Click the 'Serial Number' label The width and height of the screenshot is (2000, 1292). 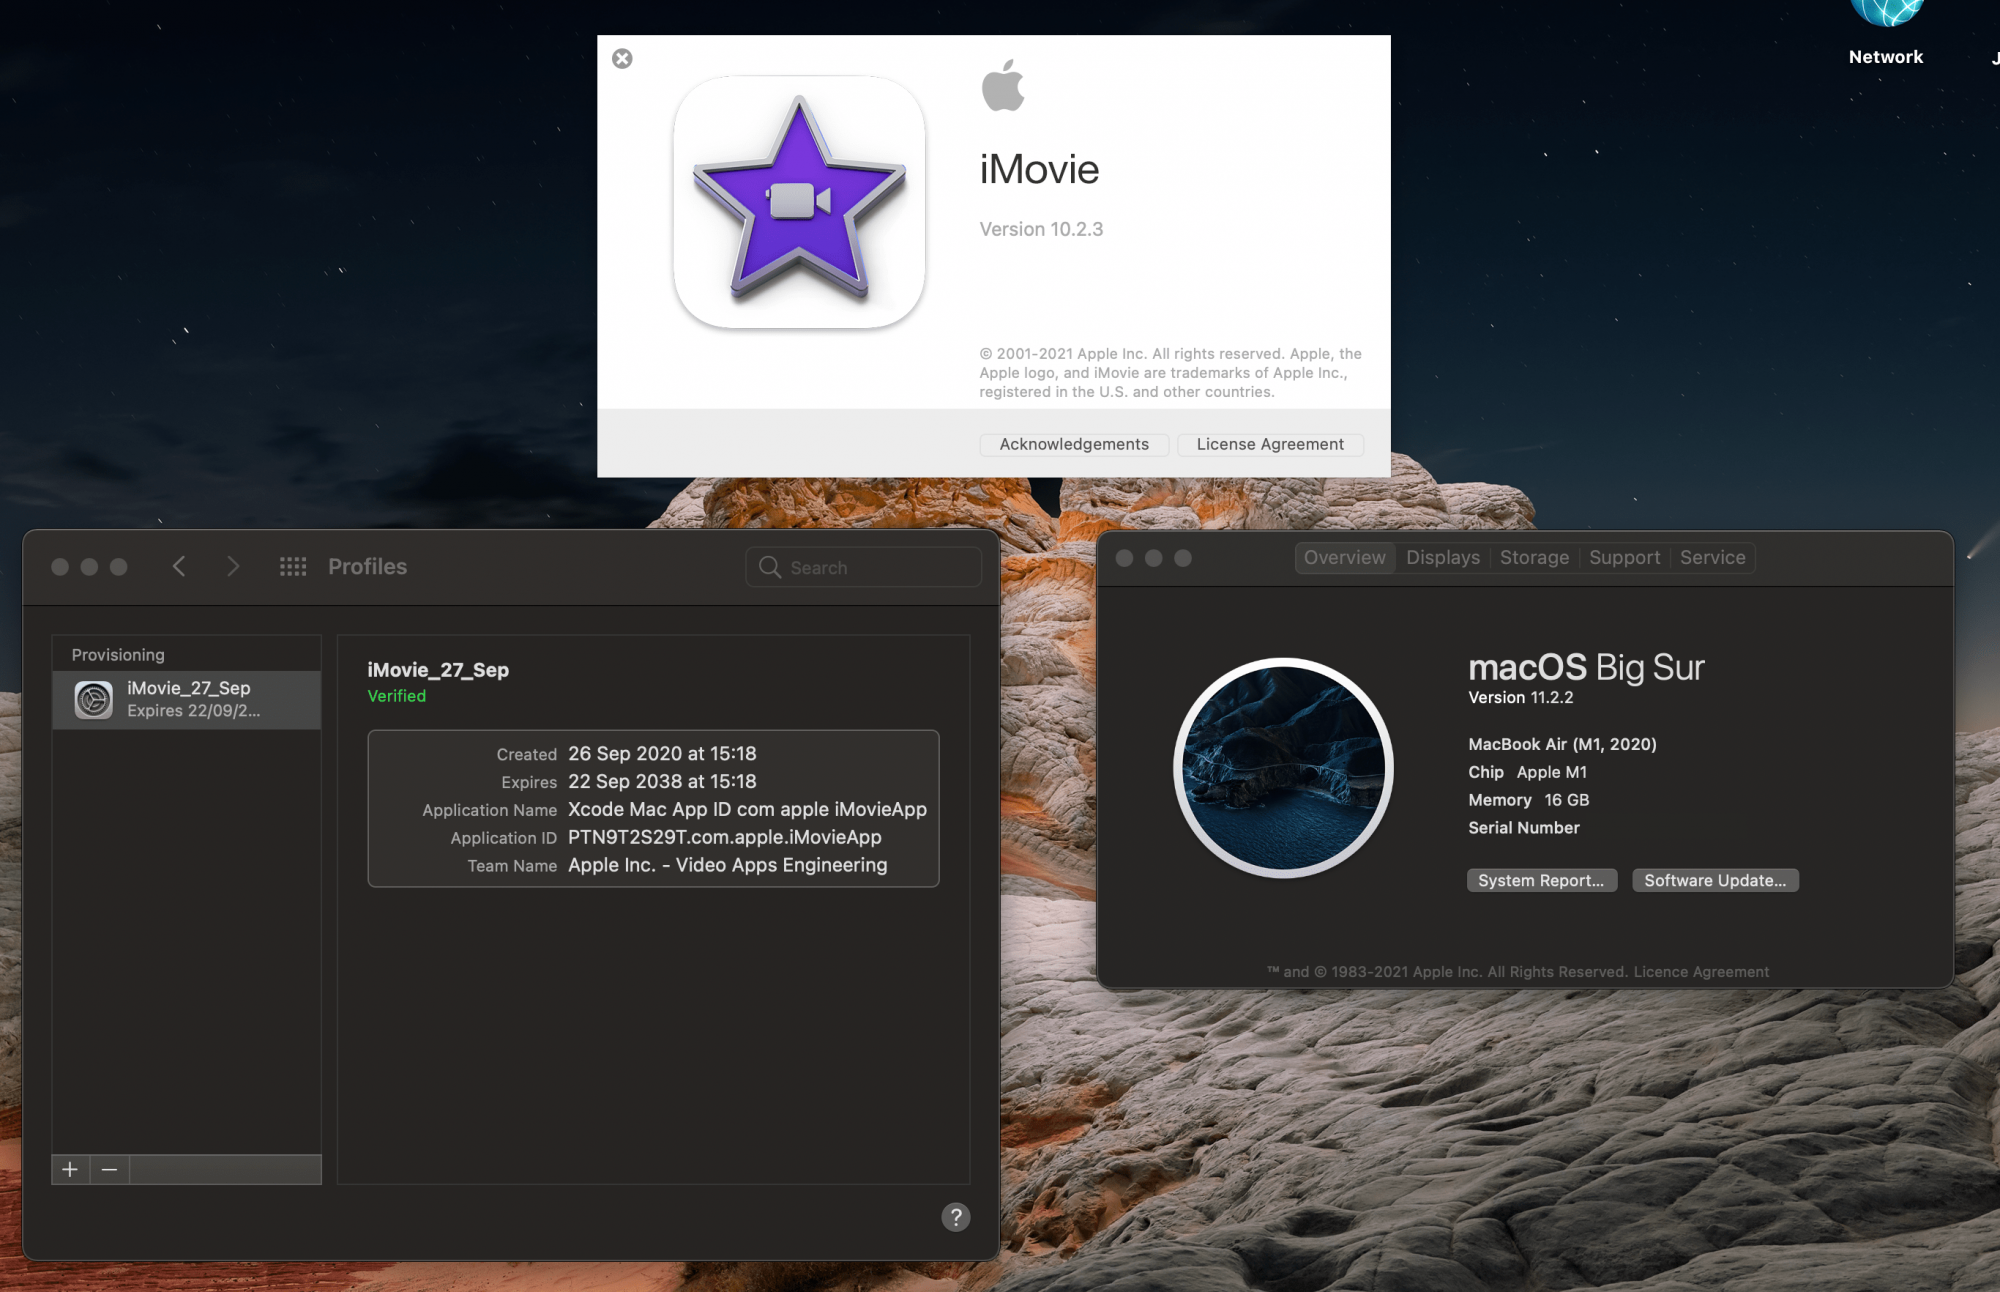coord(1524,828)
